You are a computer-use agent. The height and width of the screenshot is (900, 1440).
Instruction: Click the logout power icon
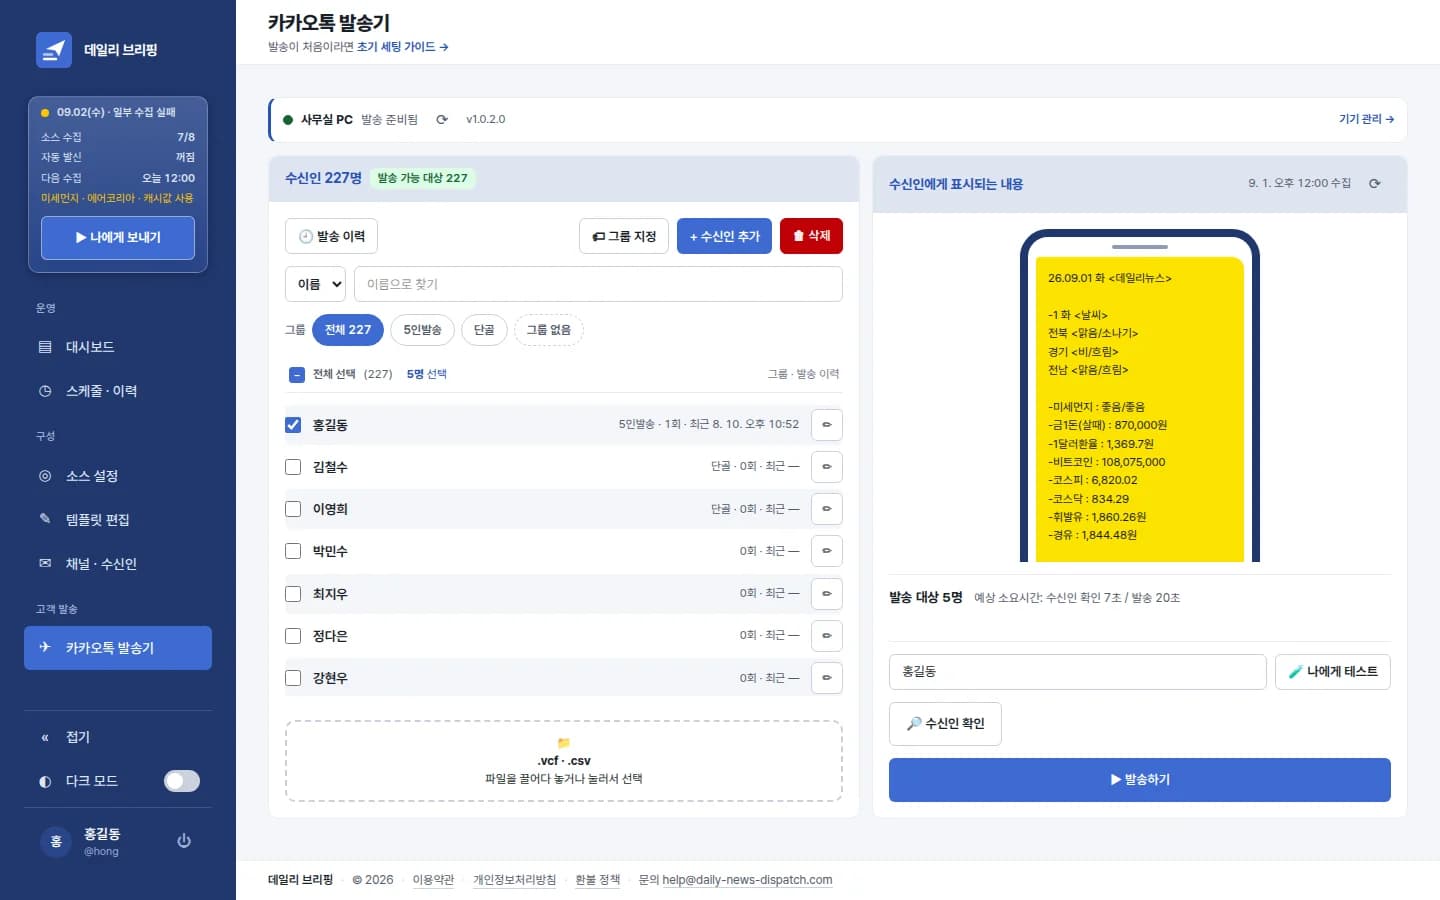pyautogui.click(x=184, y=841)
